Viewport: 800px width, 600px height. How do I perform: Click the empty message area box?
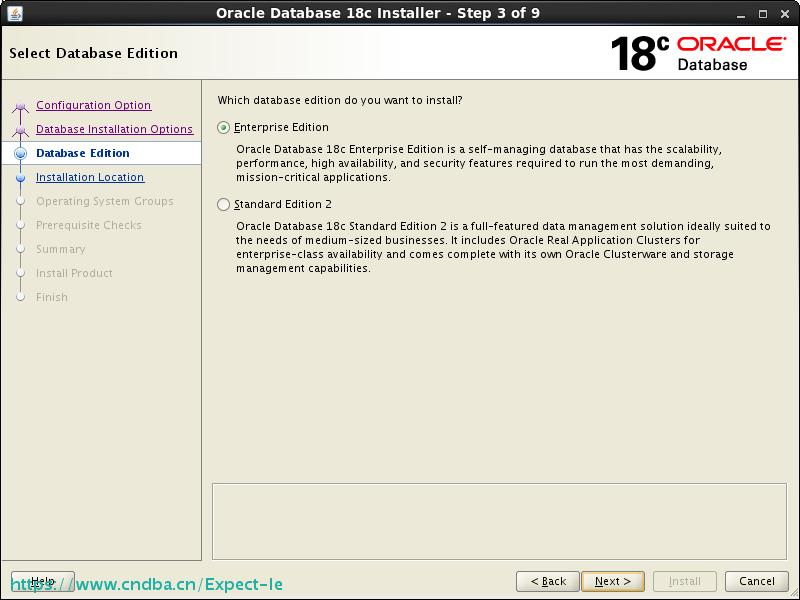coord(499,521)
